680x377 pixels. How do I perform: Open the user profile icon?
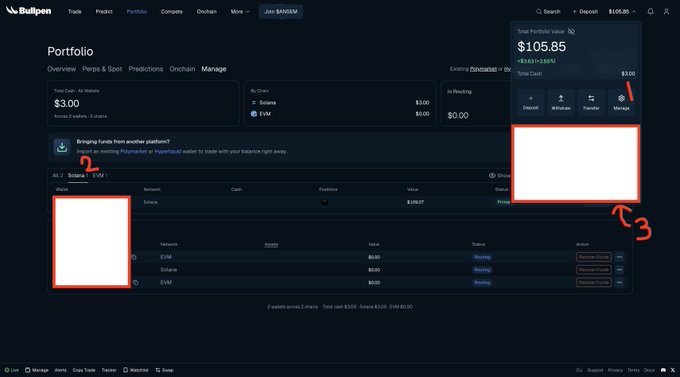click(666, 12)
